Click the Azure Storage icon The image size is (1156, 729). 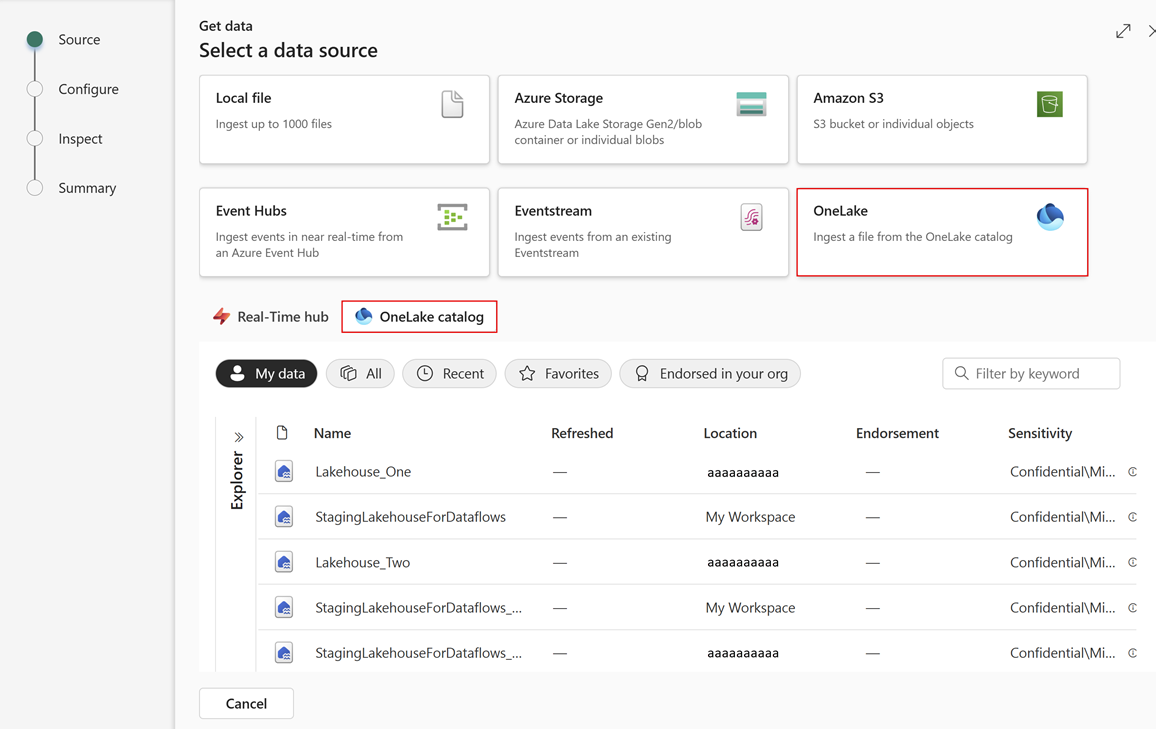pyautogui.click(x=751, y=104)
